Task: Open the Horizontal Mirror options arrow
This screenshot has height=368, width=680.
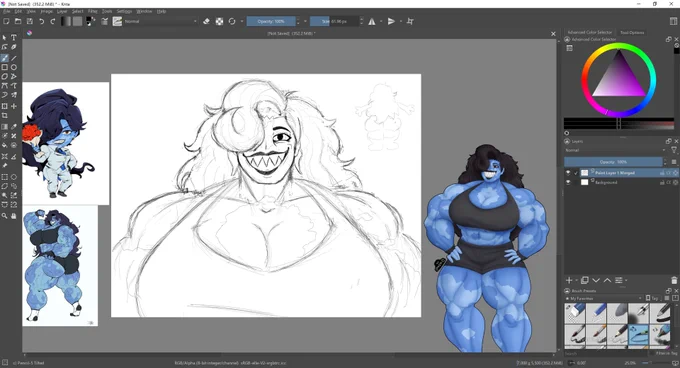Action: point(381,21)
